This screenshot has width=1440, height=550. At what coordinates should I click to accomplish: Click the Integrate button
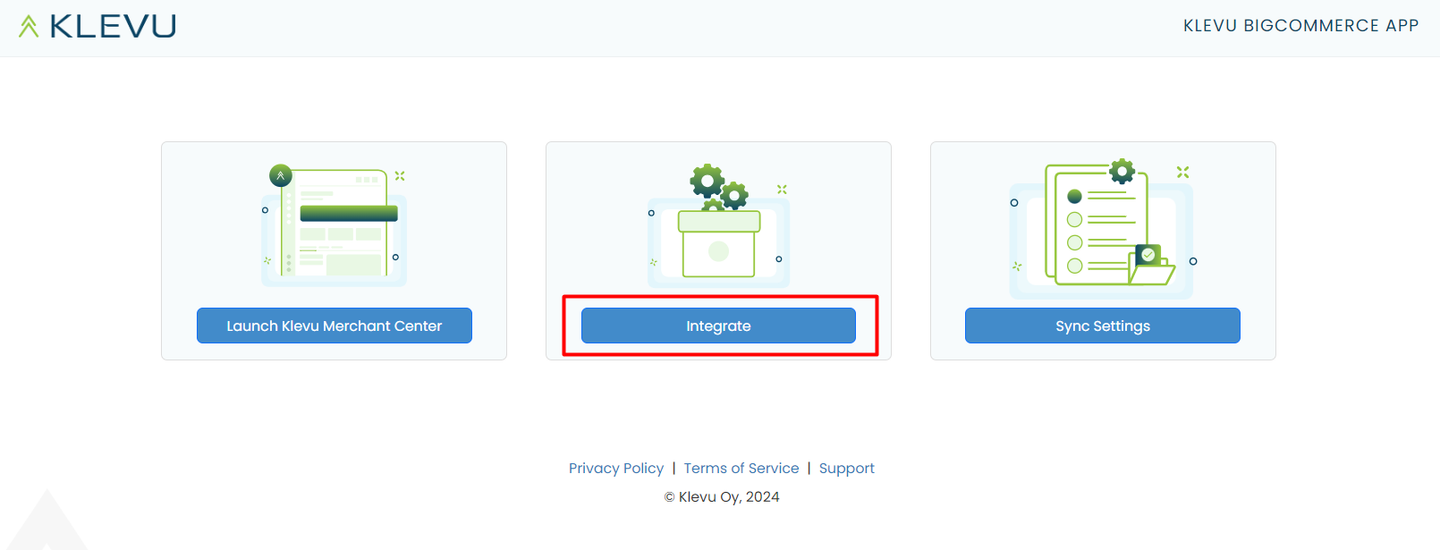[718, 326]
